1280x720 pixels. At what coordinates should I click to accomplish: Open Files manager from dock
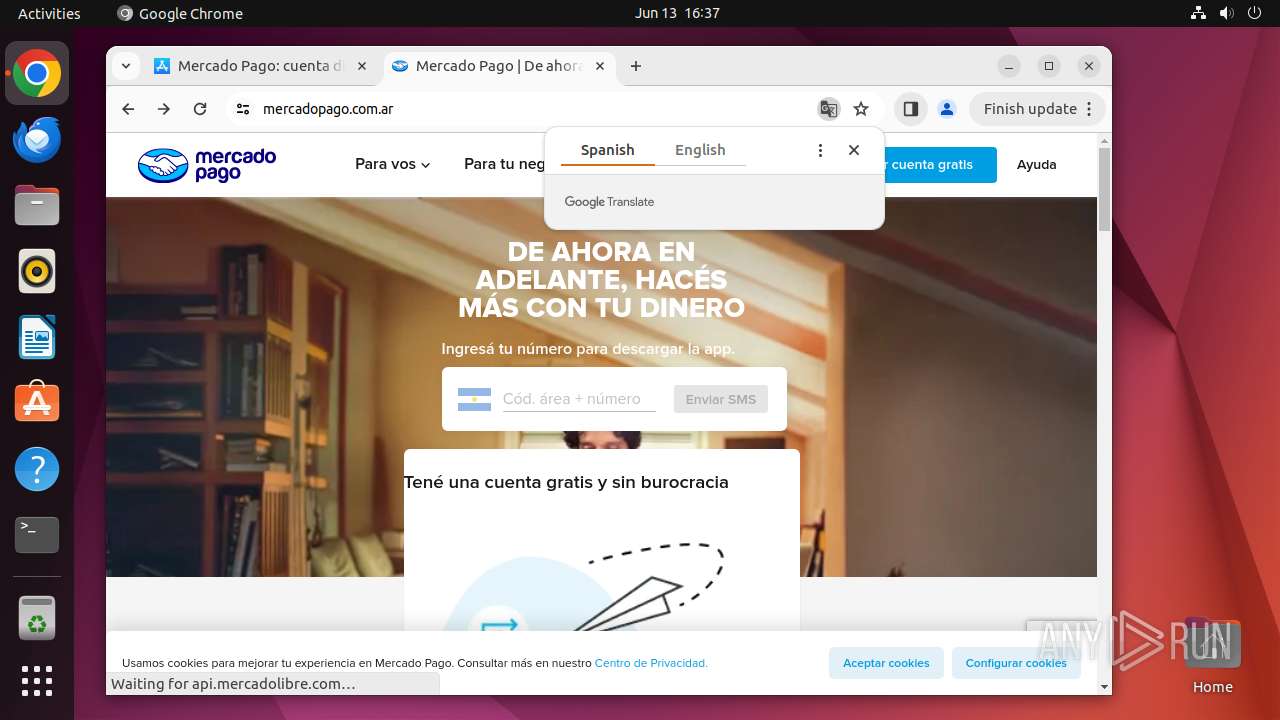click(37, 206)
